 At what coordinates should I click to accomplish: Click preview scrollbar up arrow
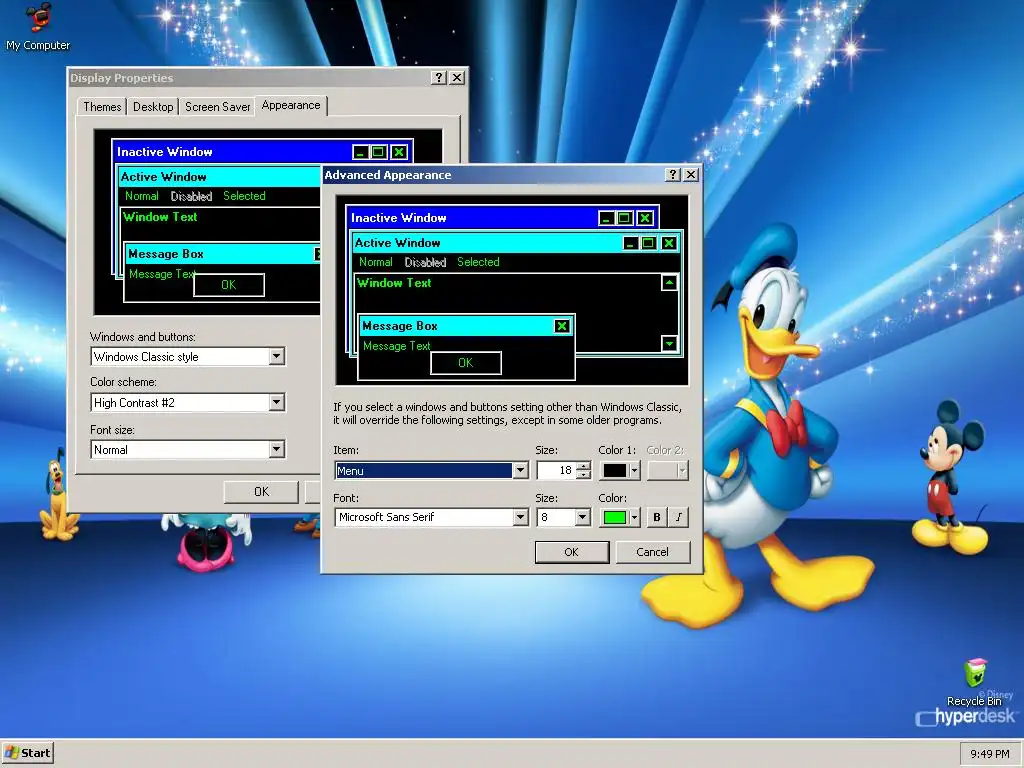click(x=669, y=283)
